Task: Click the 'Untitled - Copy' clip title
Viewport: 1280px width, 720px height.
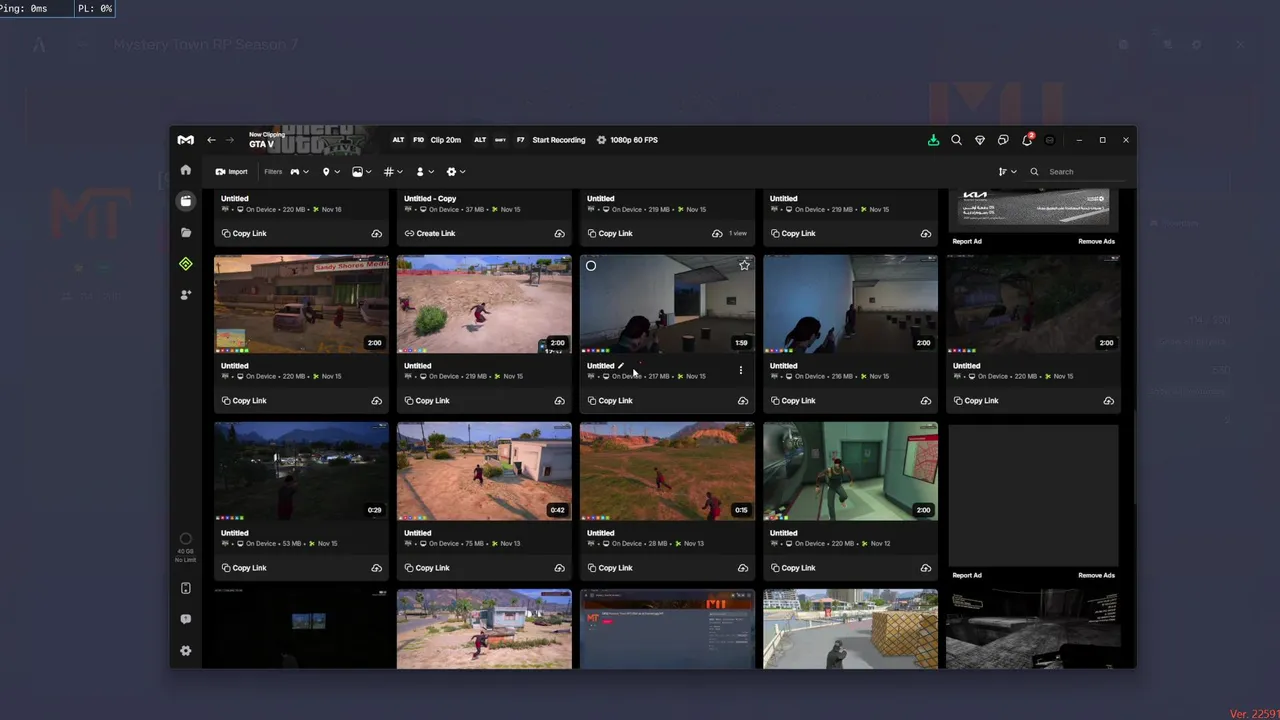Action: coord(430,199)
